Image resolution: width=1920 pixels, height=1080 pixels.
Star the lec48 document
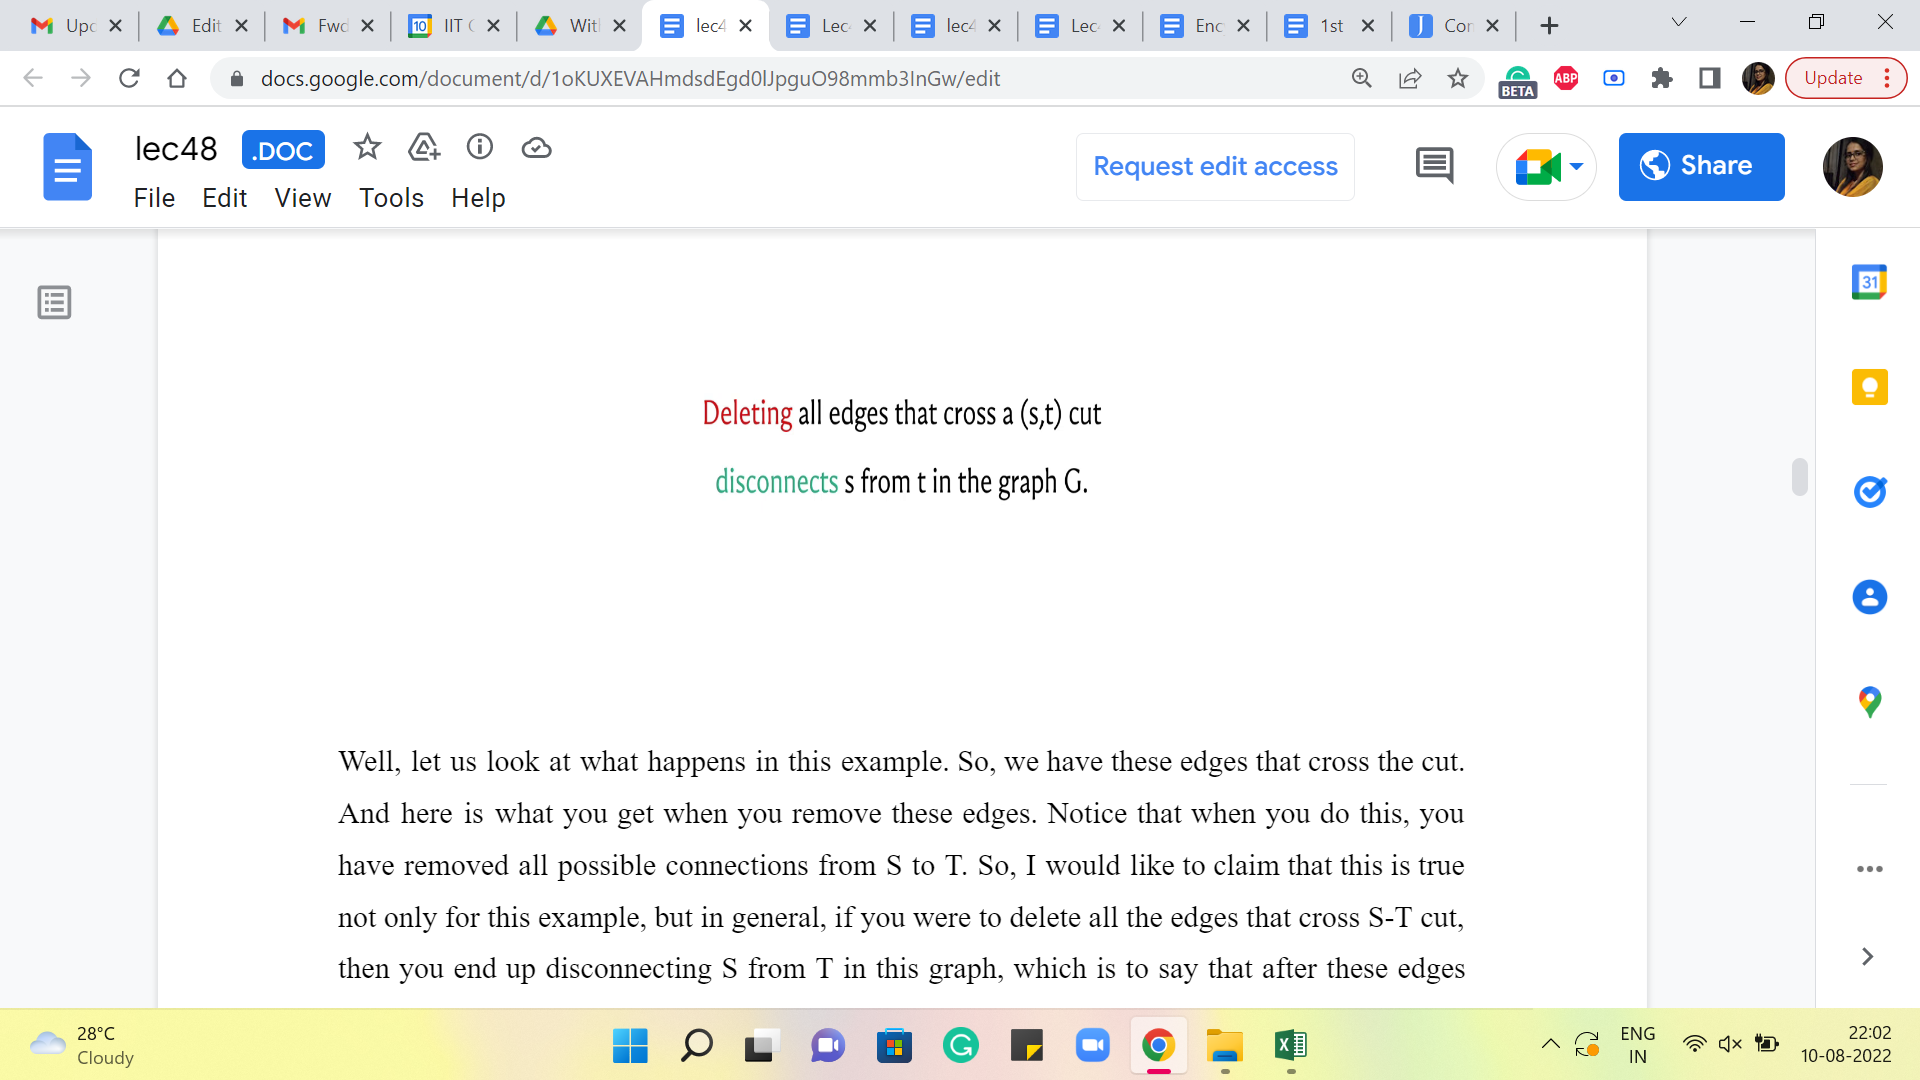(x=367, y=148)
